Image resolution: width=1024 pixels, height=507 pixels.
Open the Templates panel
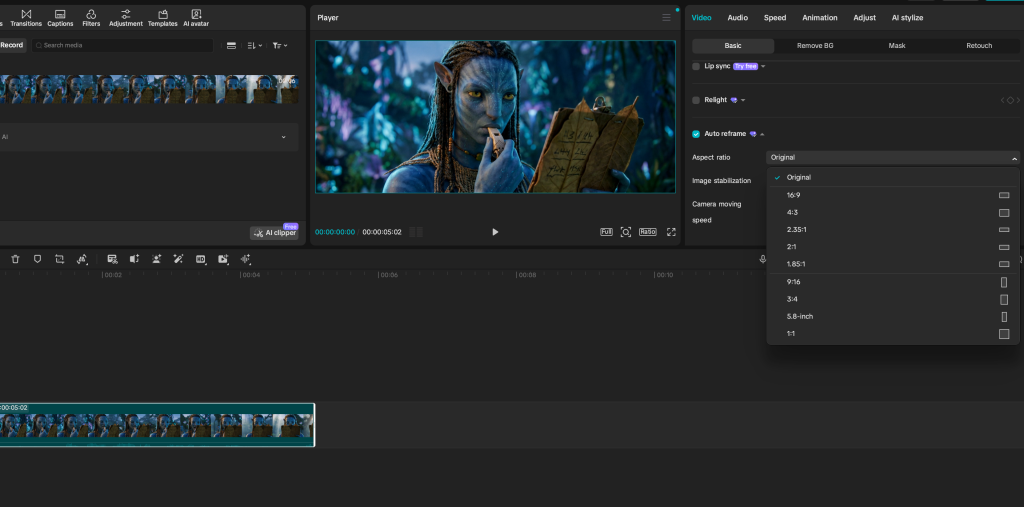click(163, 18)
